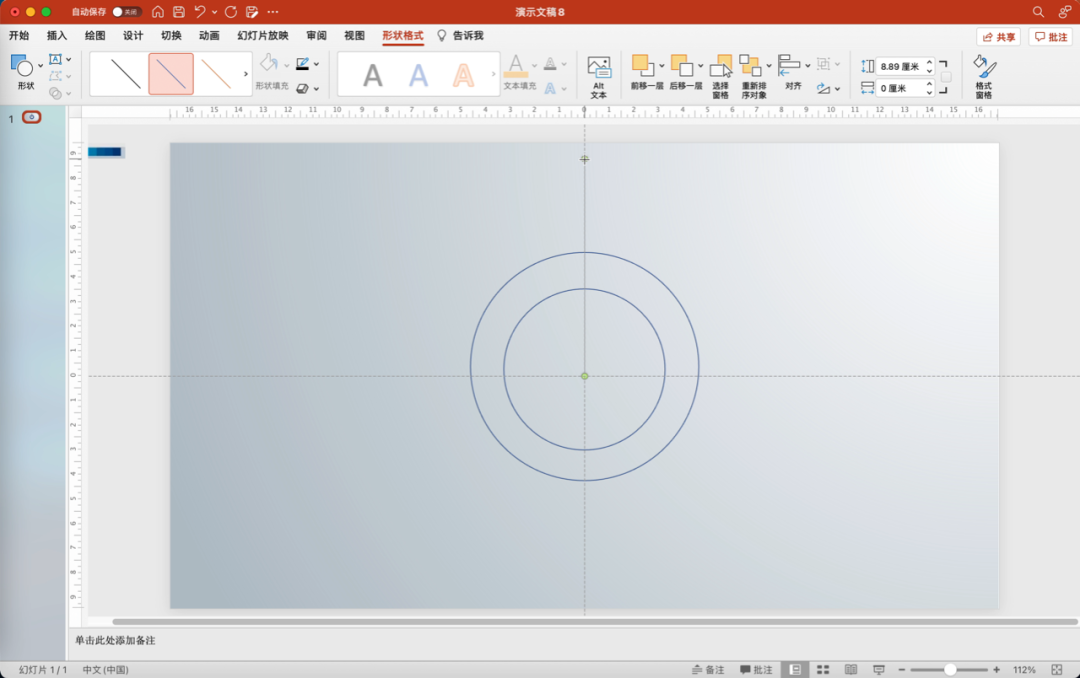Viewport: 1080px width, 678px height.
Task: Click the text box insert icon
Action: (x=55, y=59)
